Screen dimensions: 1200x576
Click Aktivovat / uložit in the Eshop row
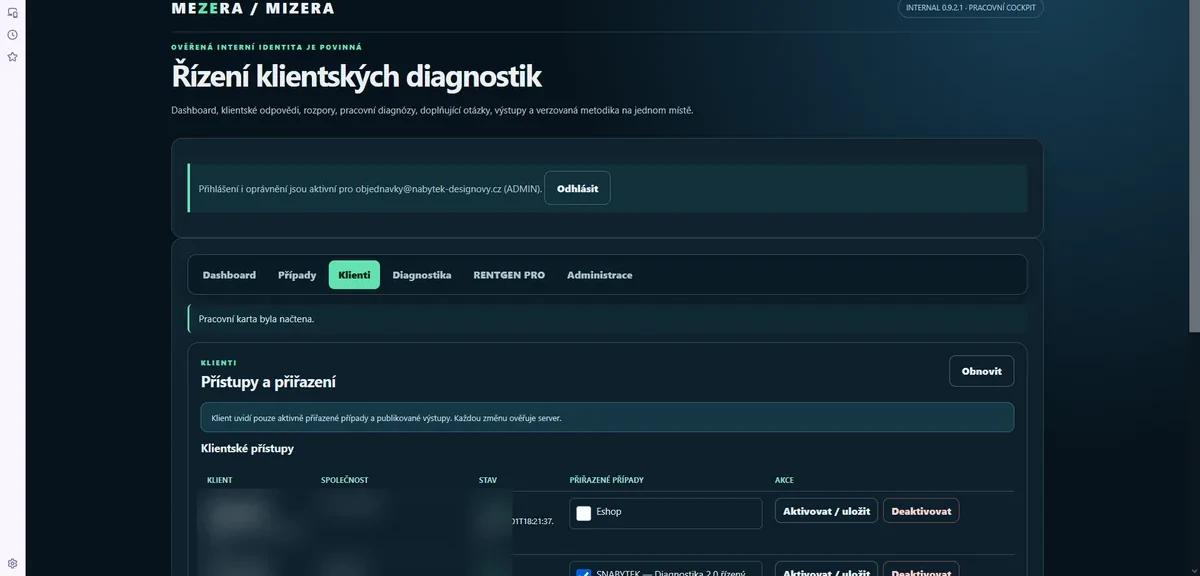826,511
